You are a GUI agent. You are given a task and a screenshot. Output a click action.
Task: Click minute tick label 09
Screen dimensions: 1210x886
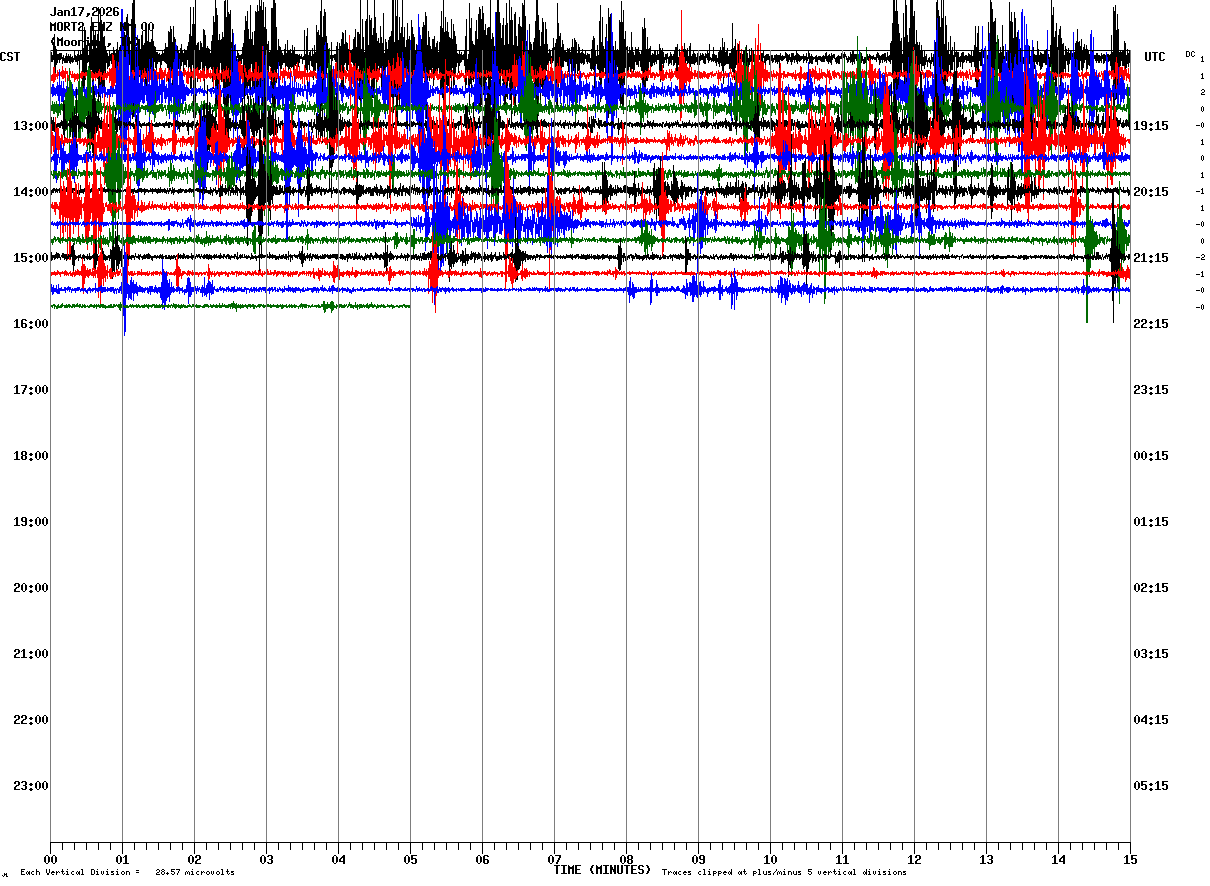(698, 859)
